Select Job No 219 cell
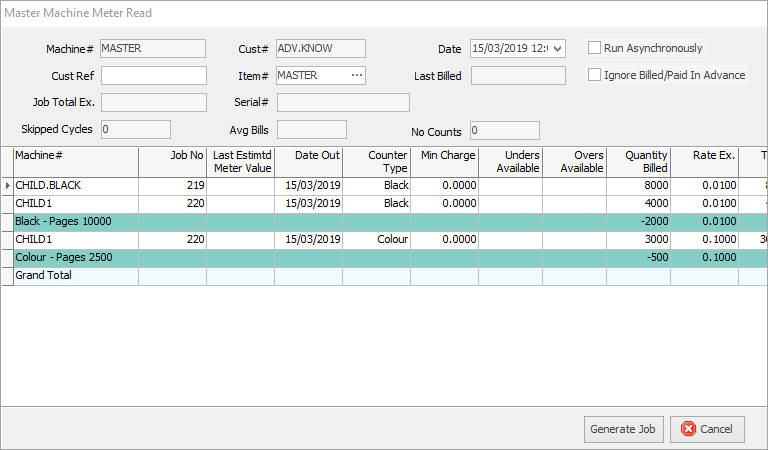Viewport: 768px width, 450px height. 172,185
